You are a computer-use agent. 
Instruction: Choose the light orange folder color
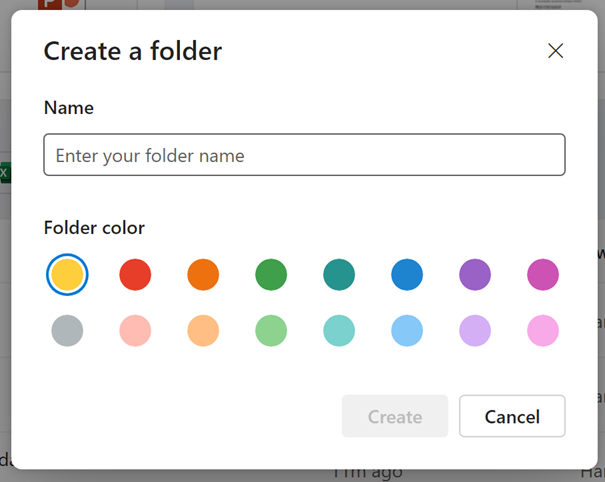(203, 330)
